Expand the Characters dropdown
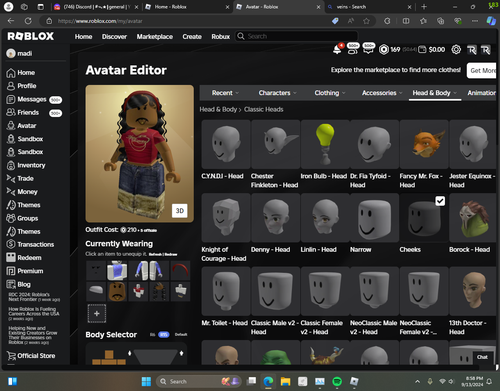This screenshot has height=391, width=500. click(277, 93)
